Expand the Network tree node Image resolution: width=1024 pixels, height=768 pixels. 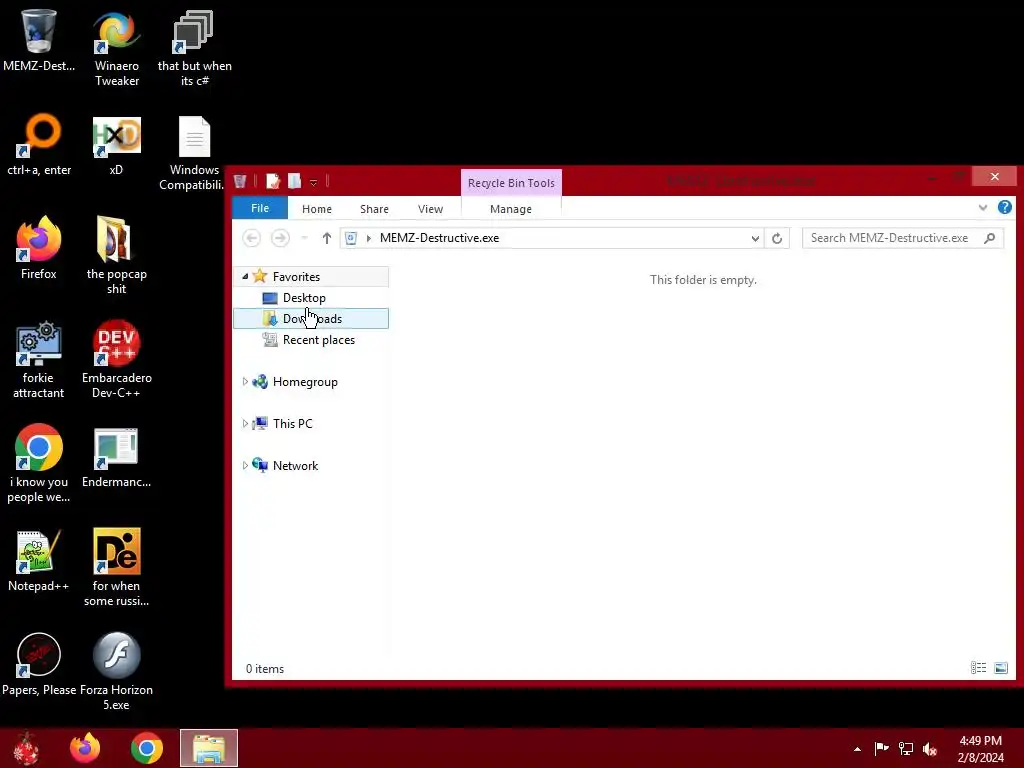[245, 465]
